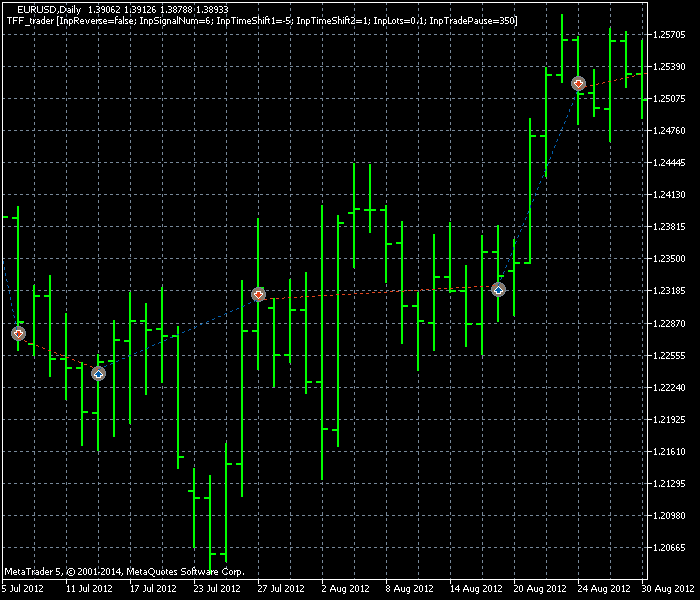Click the MetaTrader 5 copyright text
This screenshot has width=700, height=600.
click(x=125, y=571)
